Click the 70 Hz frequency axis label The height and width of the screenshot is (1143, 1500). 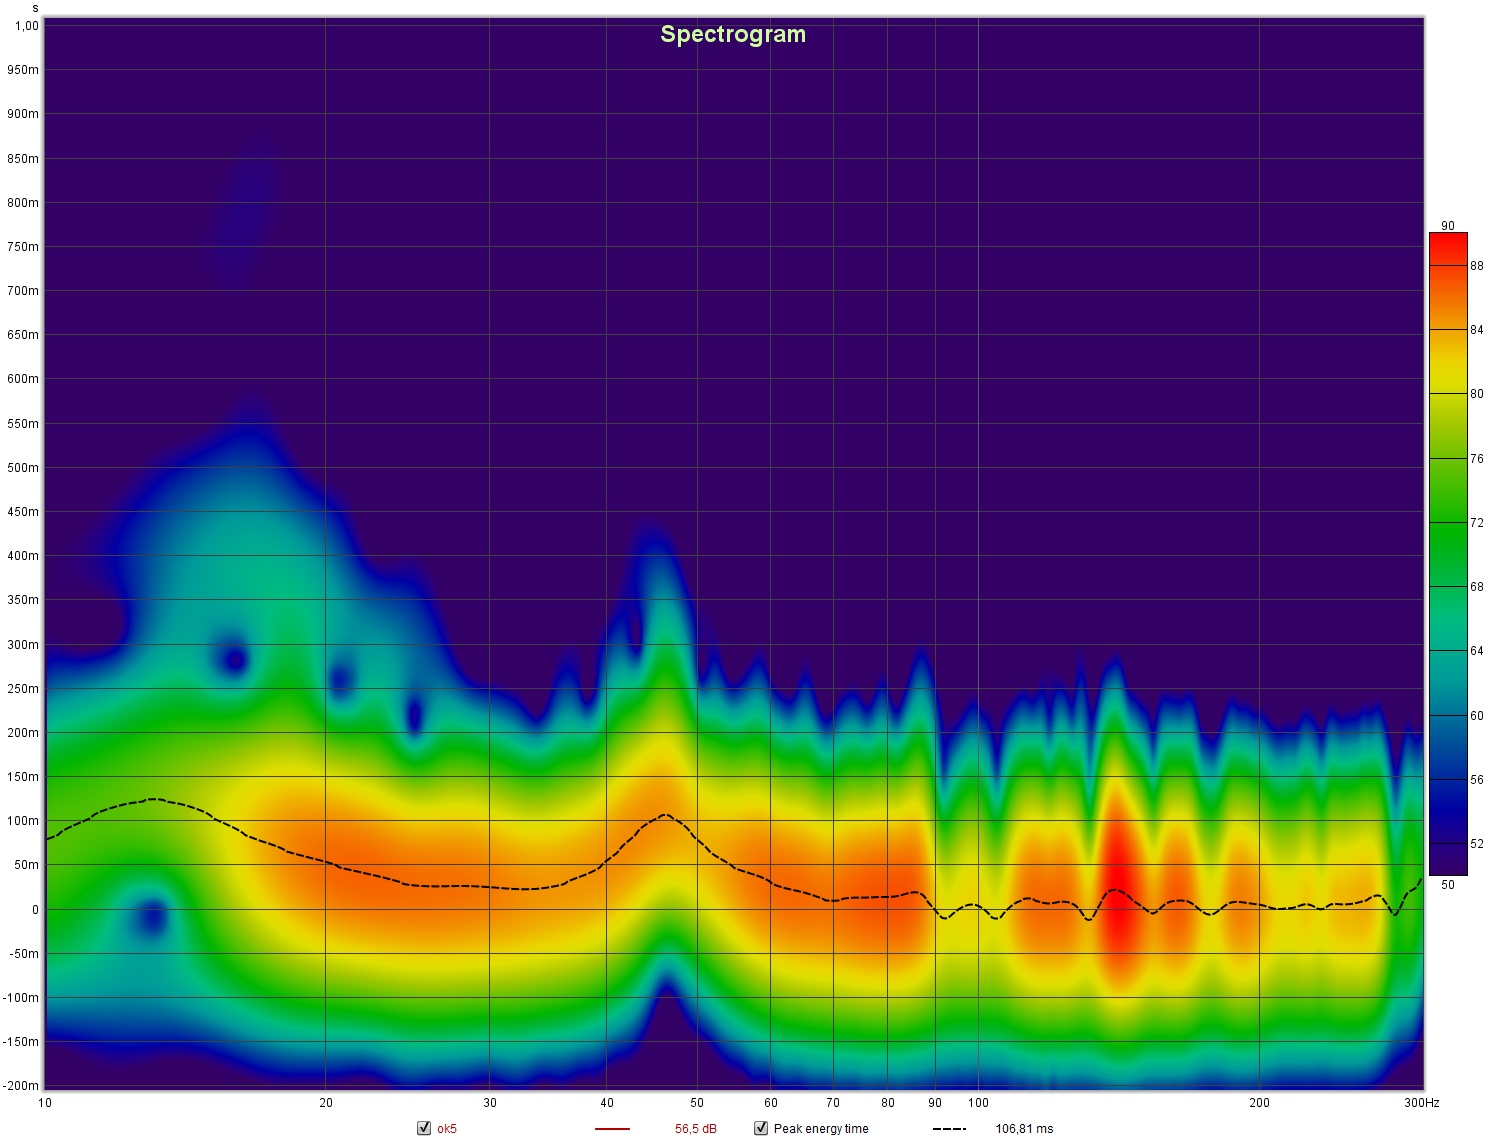pyautogui.click(x=833, y=1103)
